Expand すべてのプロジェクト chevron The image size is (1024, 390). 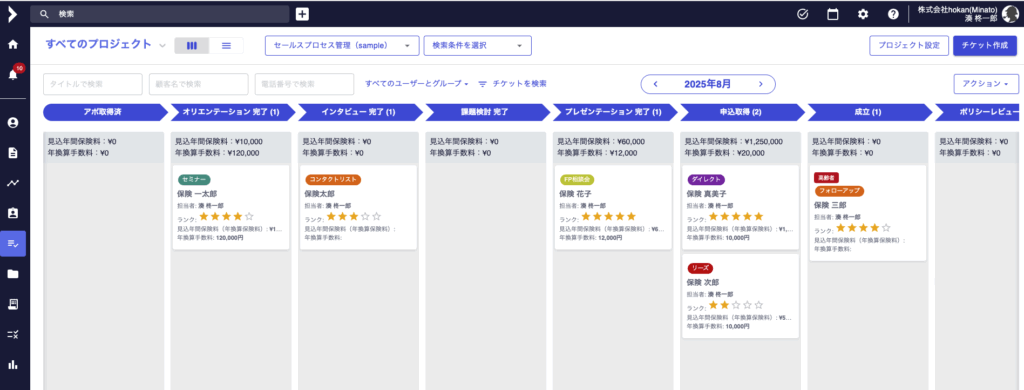click(x=163, y=46)
